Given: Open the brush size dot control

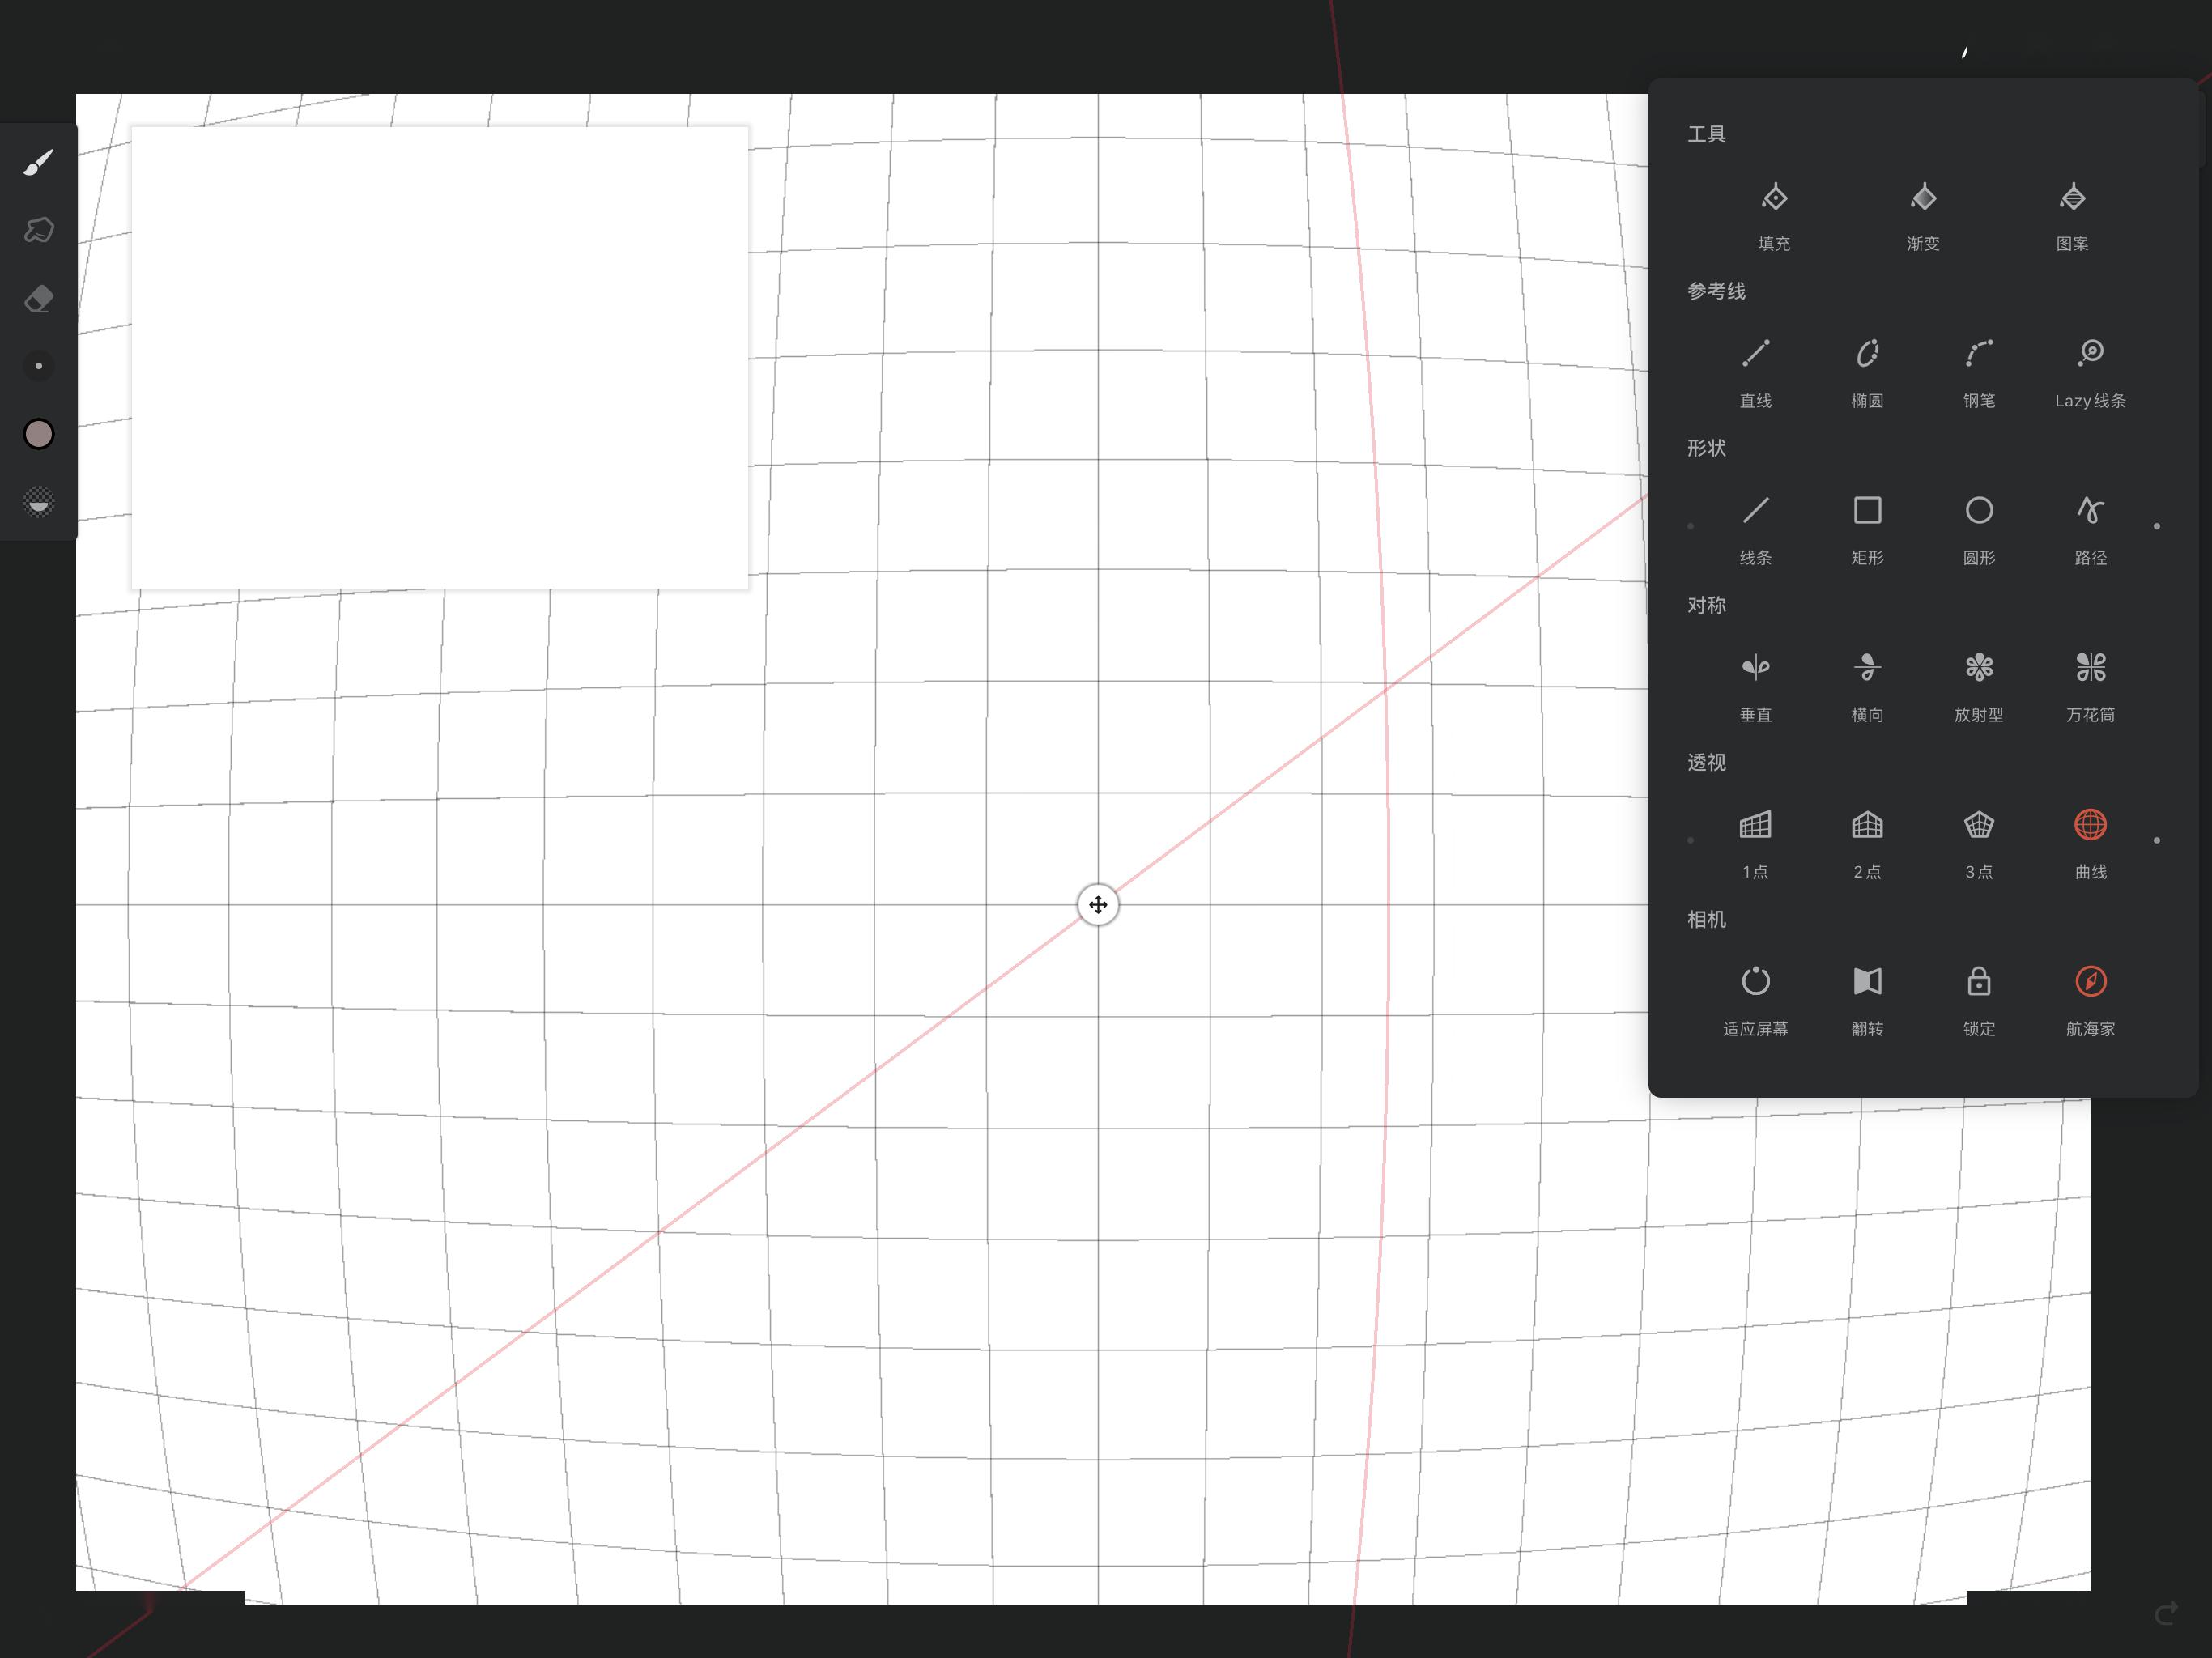Looking at the screenshot, I should click(x=38, y=366).
